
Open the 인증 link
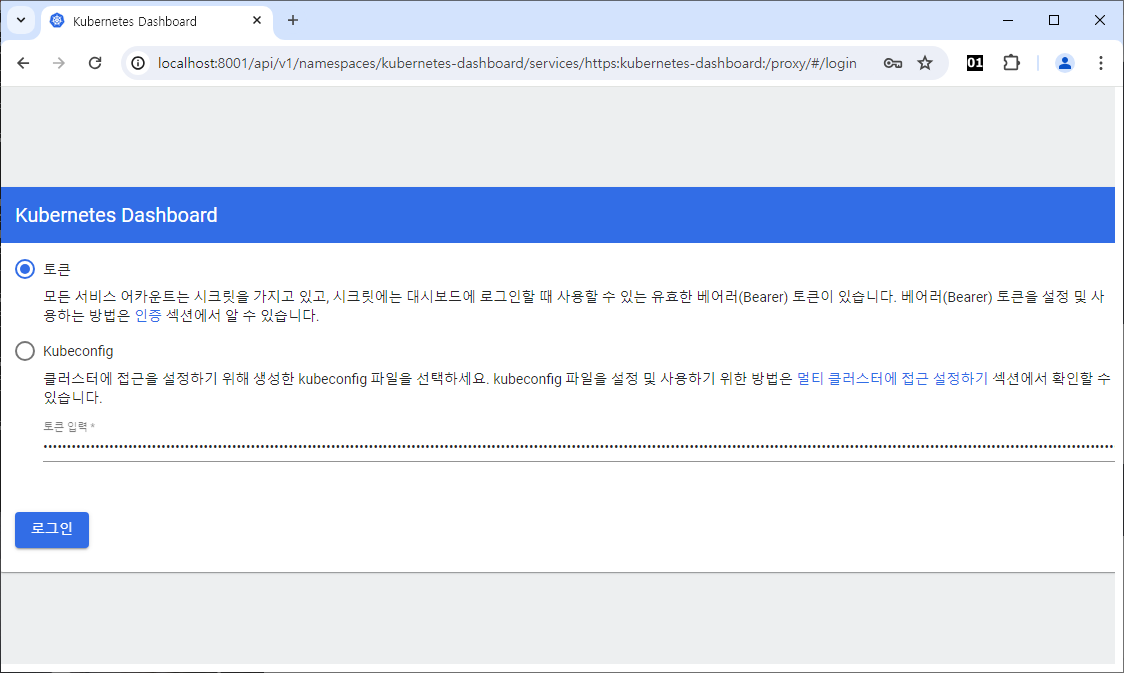tap(148, 315)
